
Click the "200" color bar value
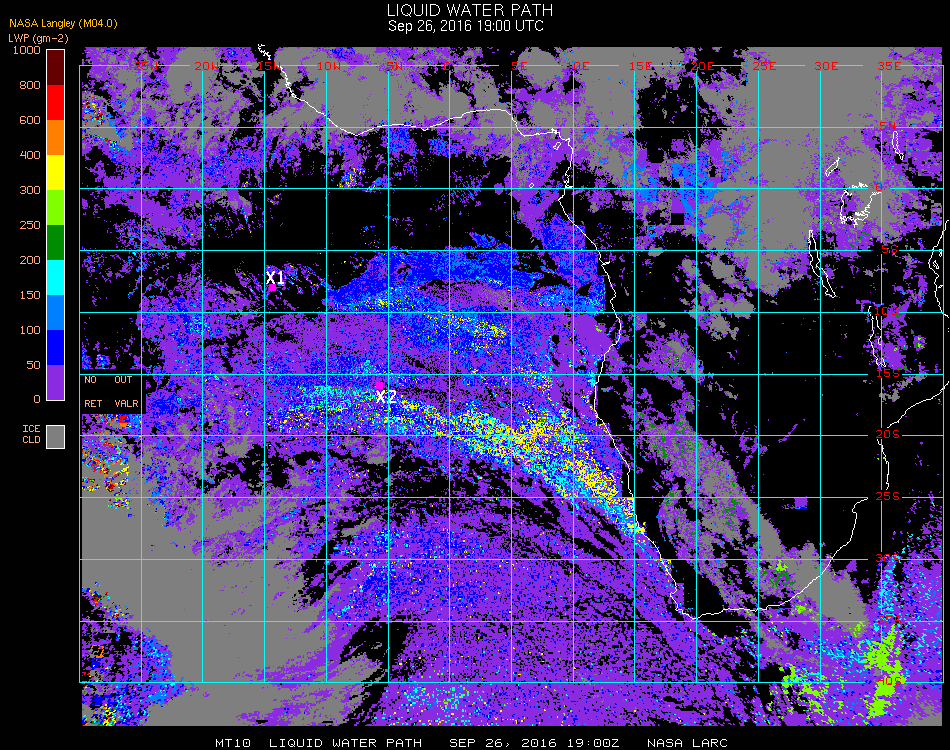30,261
